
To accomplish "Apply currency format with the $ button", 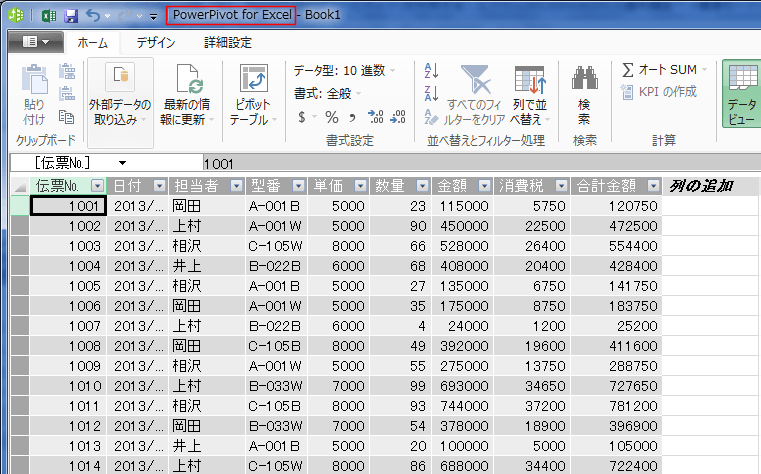I will (x=302, y=117).
